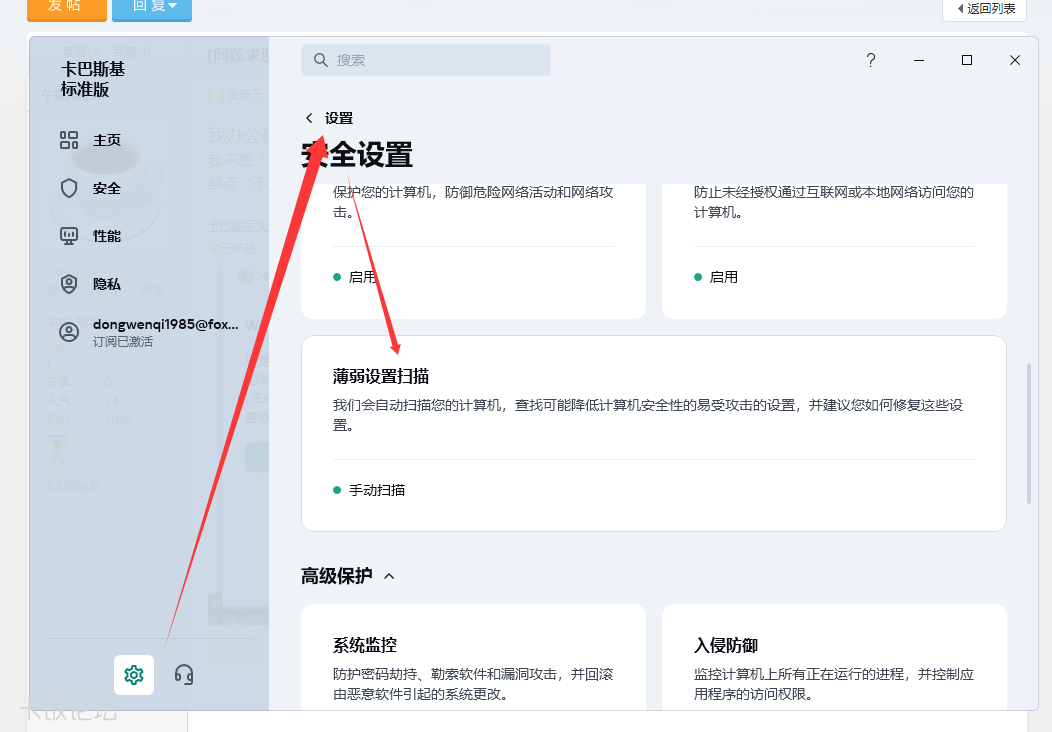The width and height of the screenshot is (1052, 732).
Task: Open the settings gear icon
Action: 134,674
